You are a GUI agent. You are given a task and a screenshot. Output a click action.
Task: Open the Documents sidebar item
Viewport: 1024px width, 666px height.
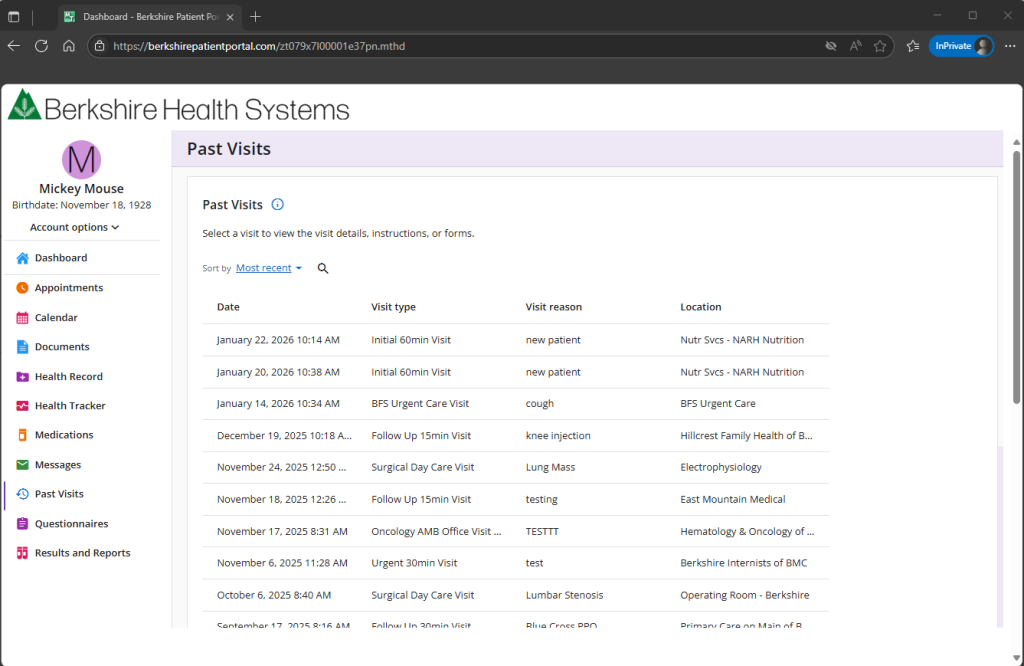click(62, 347)
